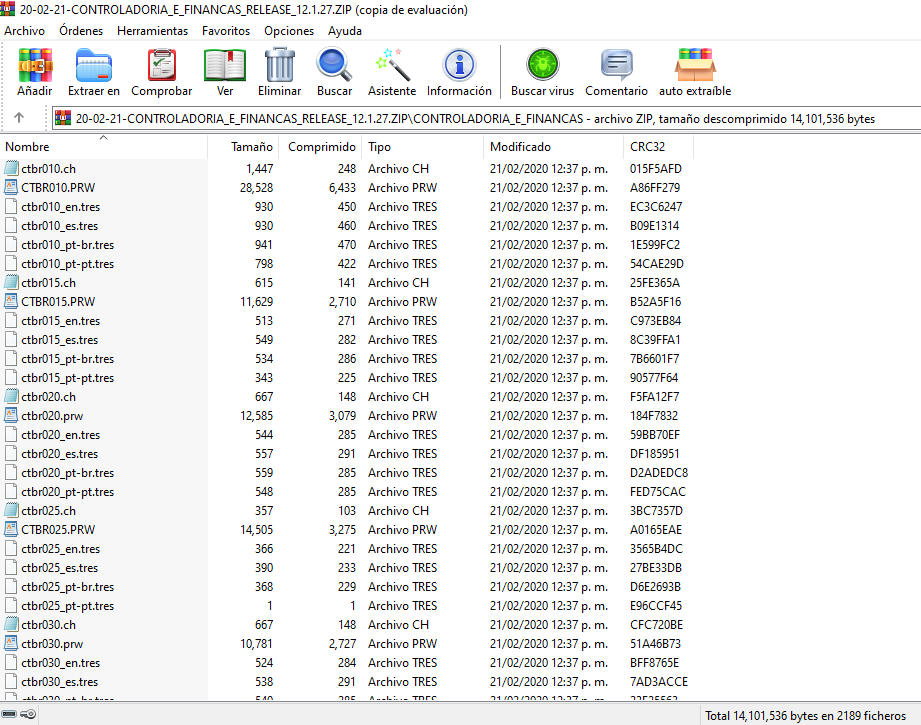Viewport: 921px width, 725px height.
Task: Select file ctbr020_pt-br.tres
Action: (68, 472)
